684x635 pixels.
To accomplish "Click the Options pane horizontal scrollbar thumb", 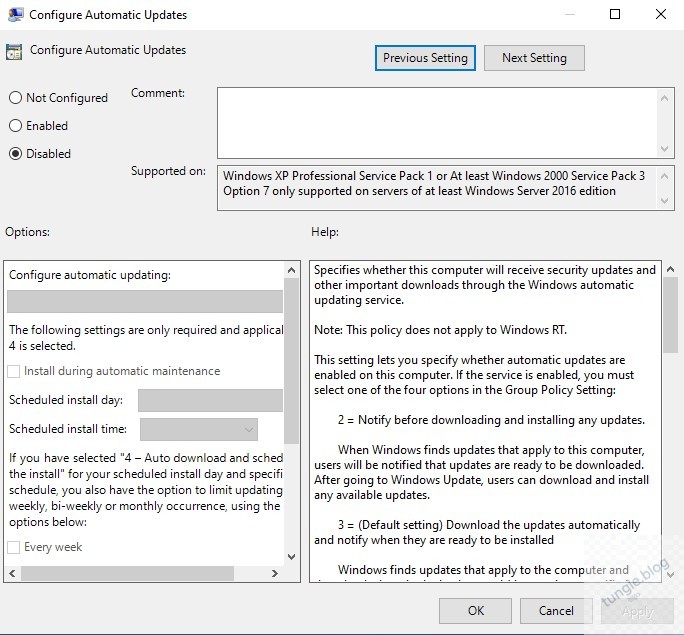I will coord(127,573).
